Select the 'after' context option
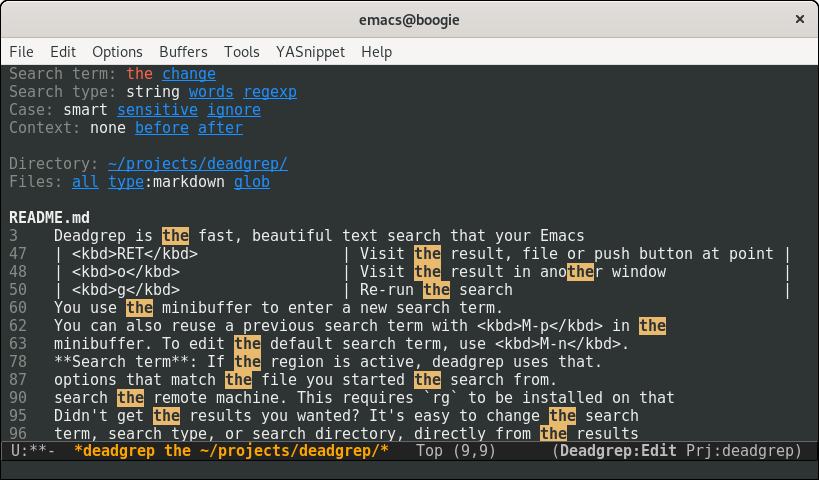Viewport: 819px width, 480px height. click(x=219, y=128)
